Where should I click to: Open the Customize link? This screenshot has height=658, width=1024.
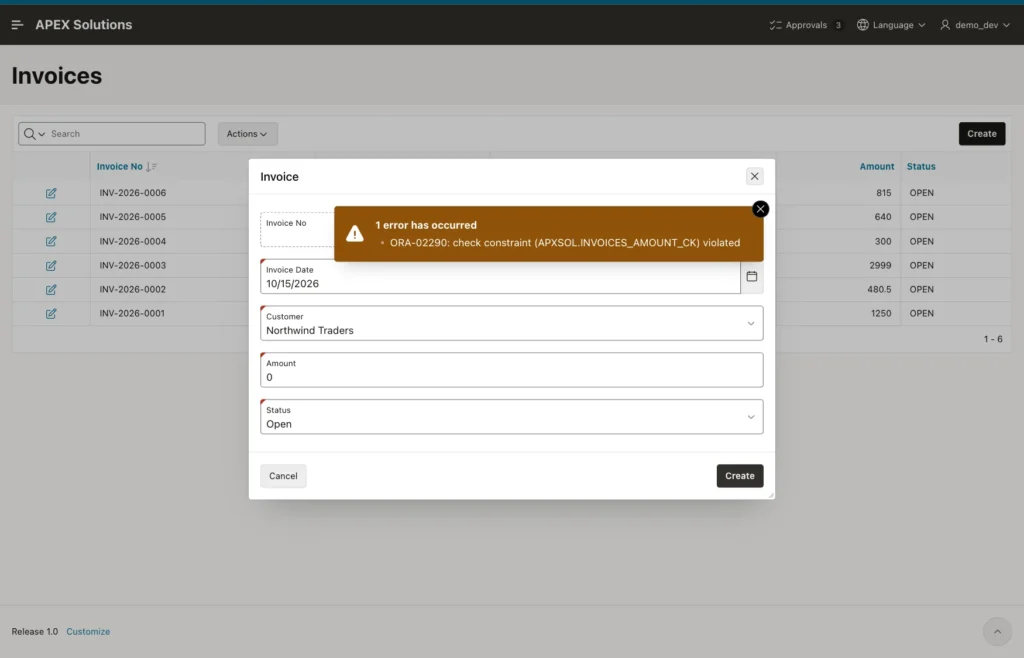click(88, 632)
